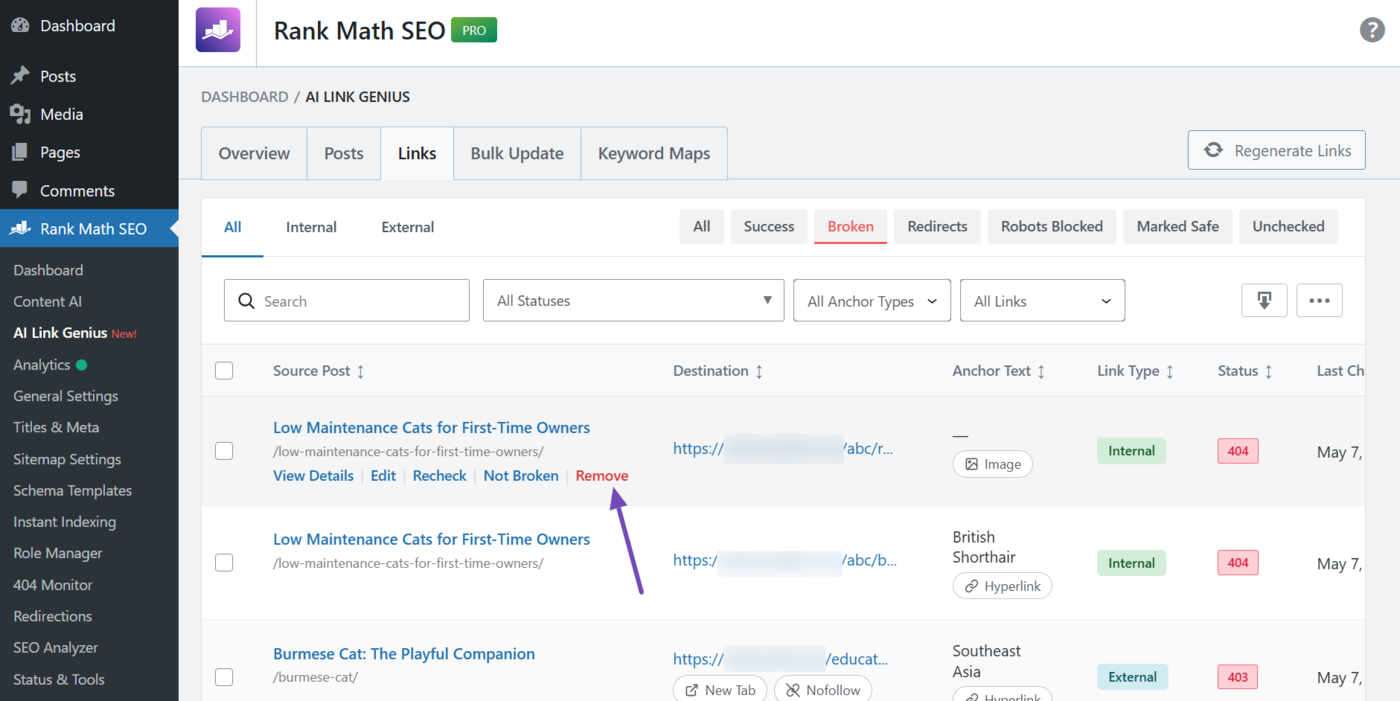Viewport: 1400px width, 701px height.
Task: Click the Hyperlink badge for British Shorthair
Action: pyautogui.click(x=1002, y=586)
